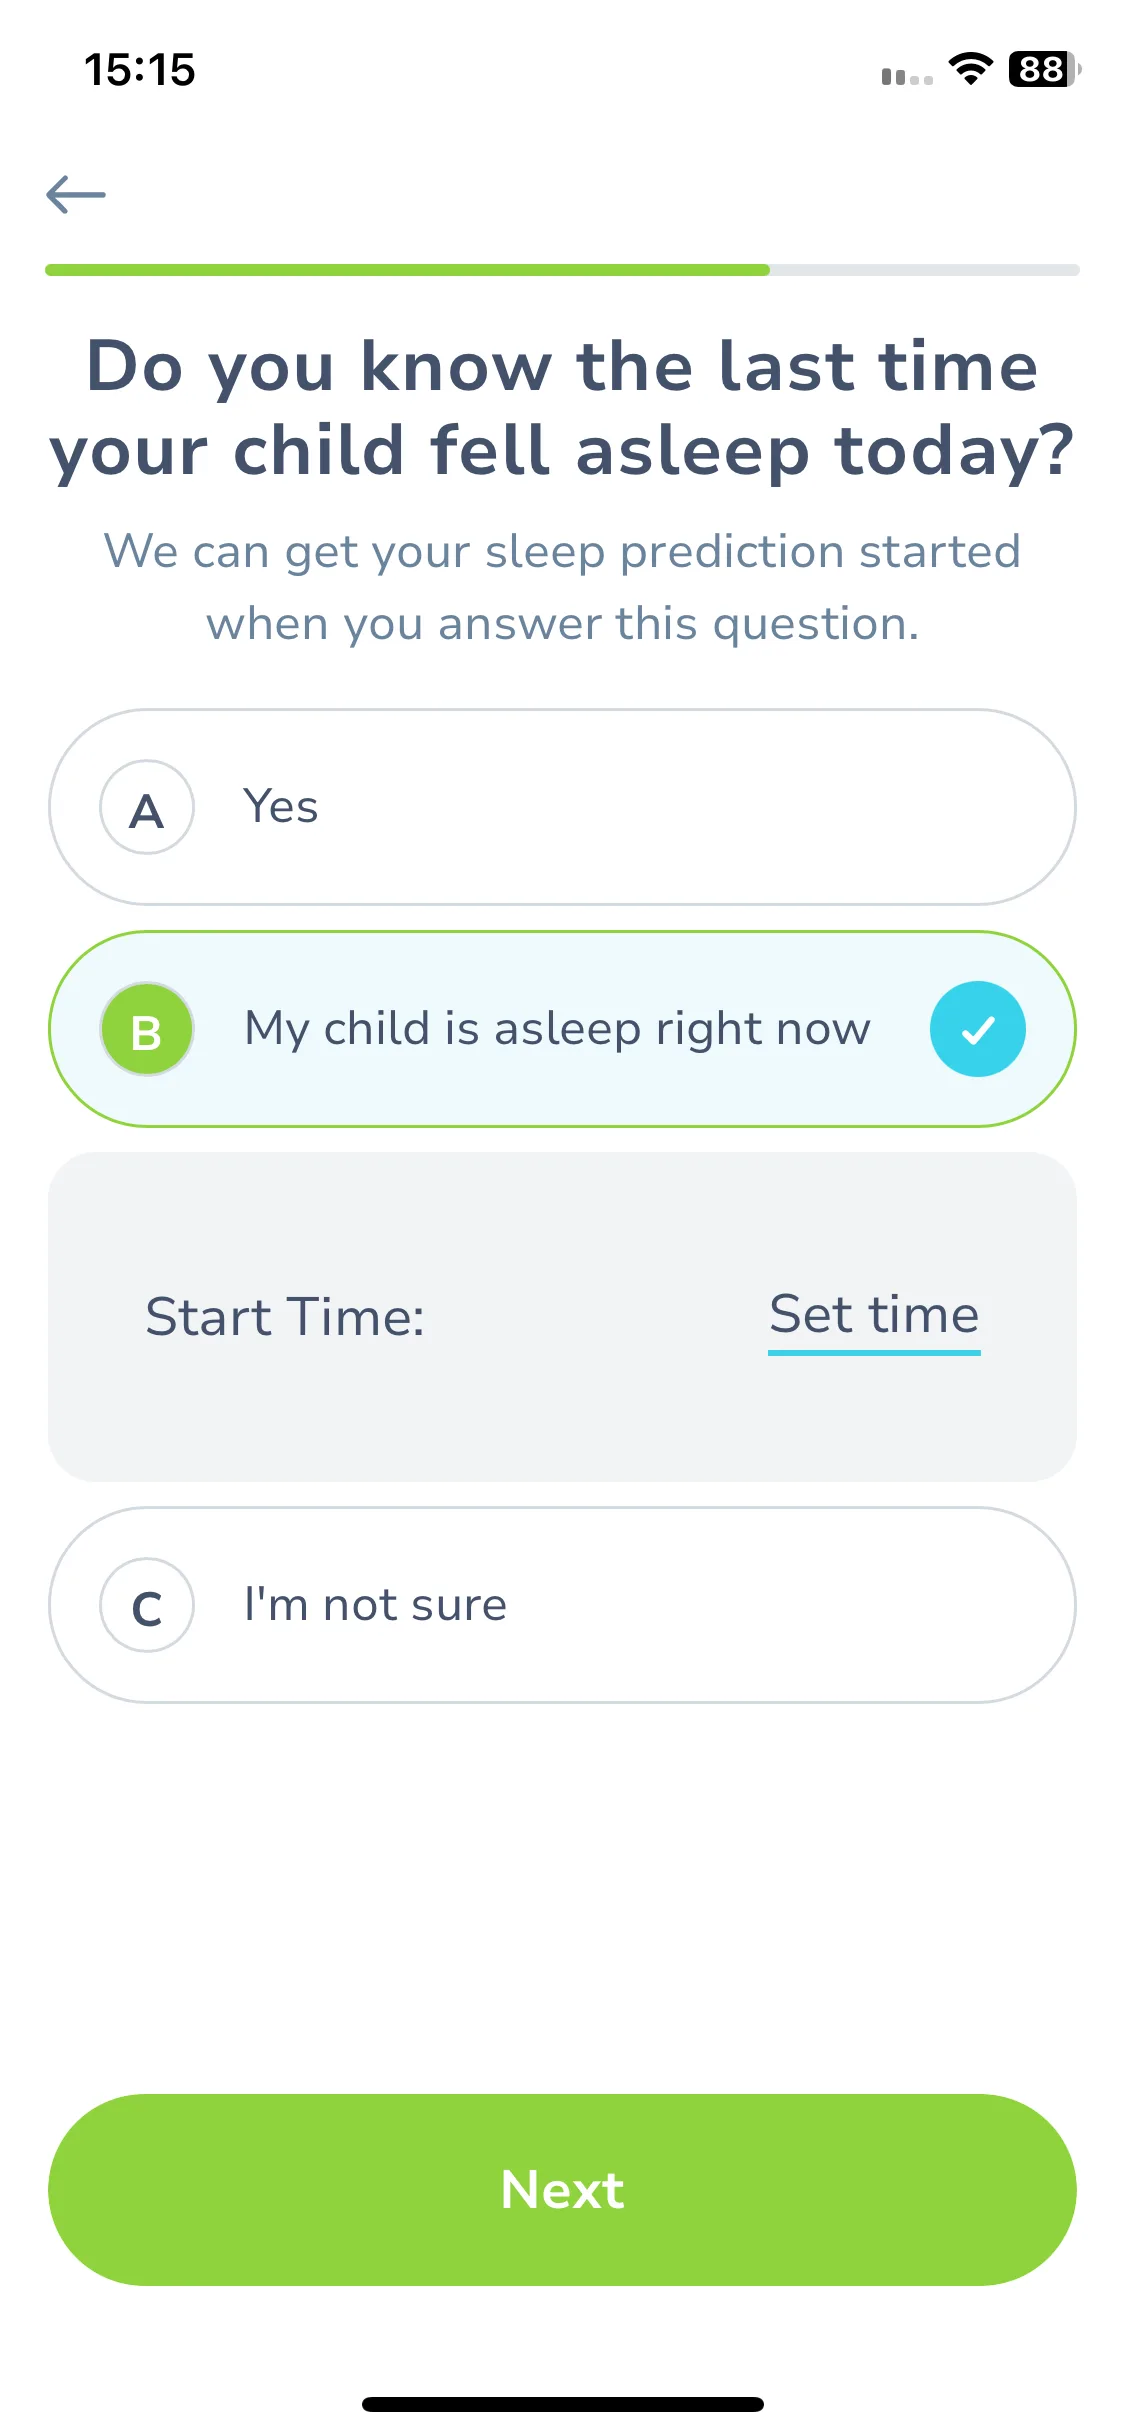Select the circled letter A badge
The image size is (1125, 2436).
tap(147, 808)
